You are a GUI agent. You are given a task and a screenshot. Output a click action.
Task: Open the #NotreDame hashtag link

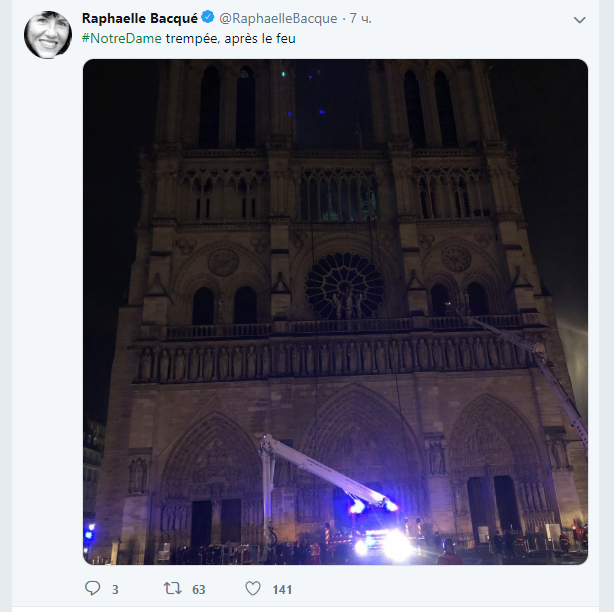pyautogui.click(x=121, y=39)
